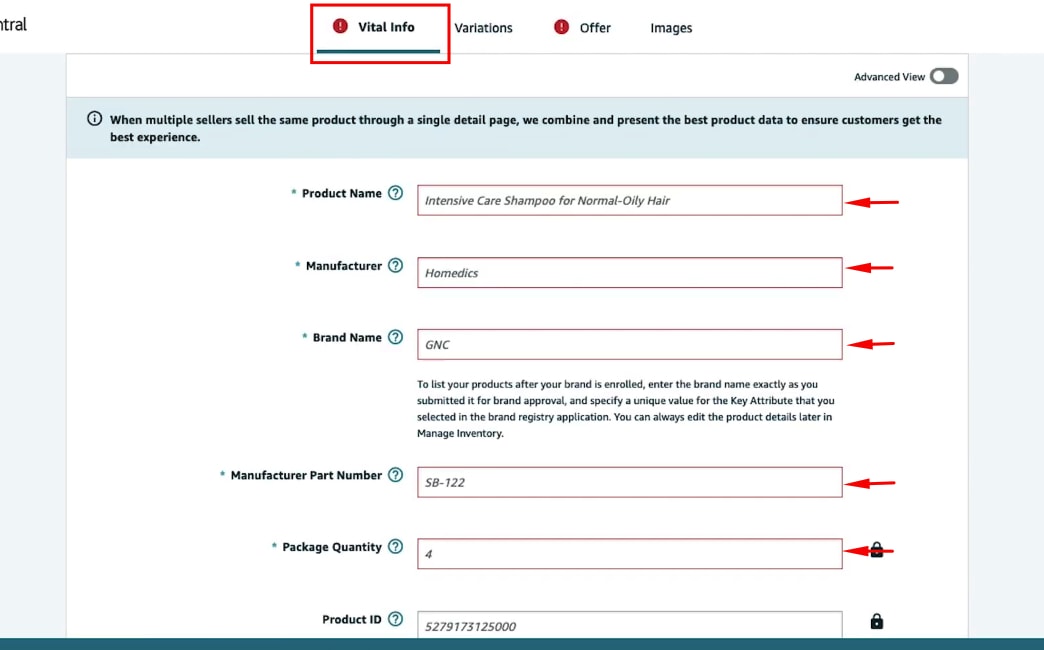Click the Package Quantity label
Viewport: 1044px width, 650px height.
[x=332, y=547]
